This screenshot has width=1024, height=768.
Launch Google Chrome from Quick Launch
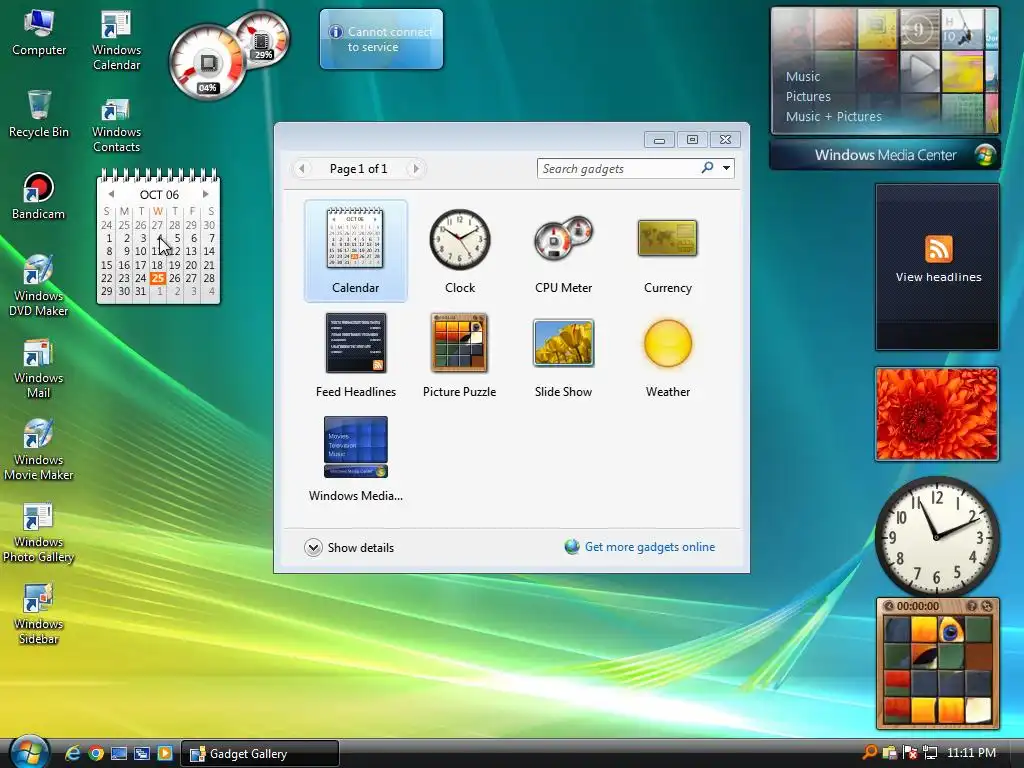pos(96,754)
